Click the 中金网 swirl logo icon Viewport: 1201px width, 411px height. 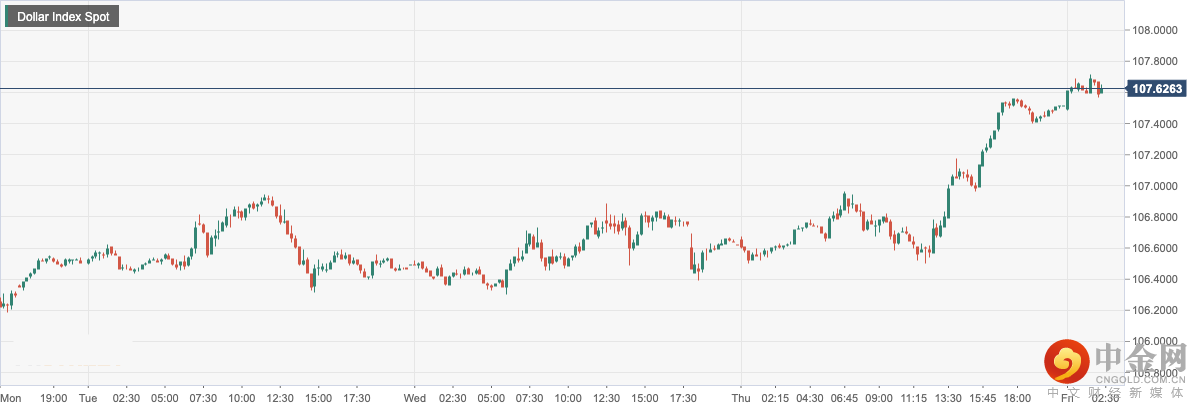(1066, 361)
